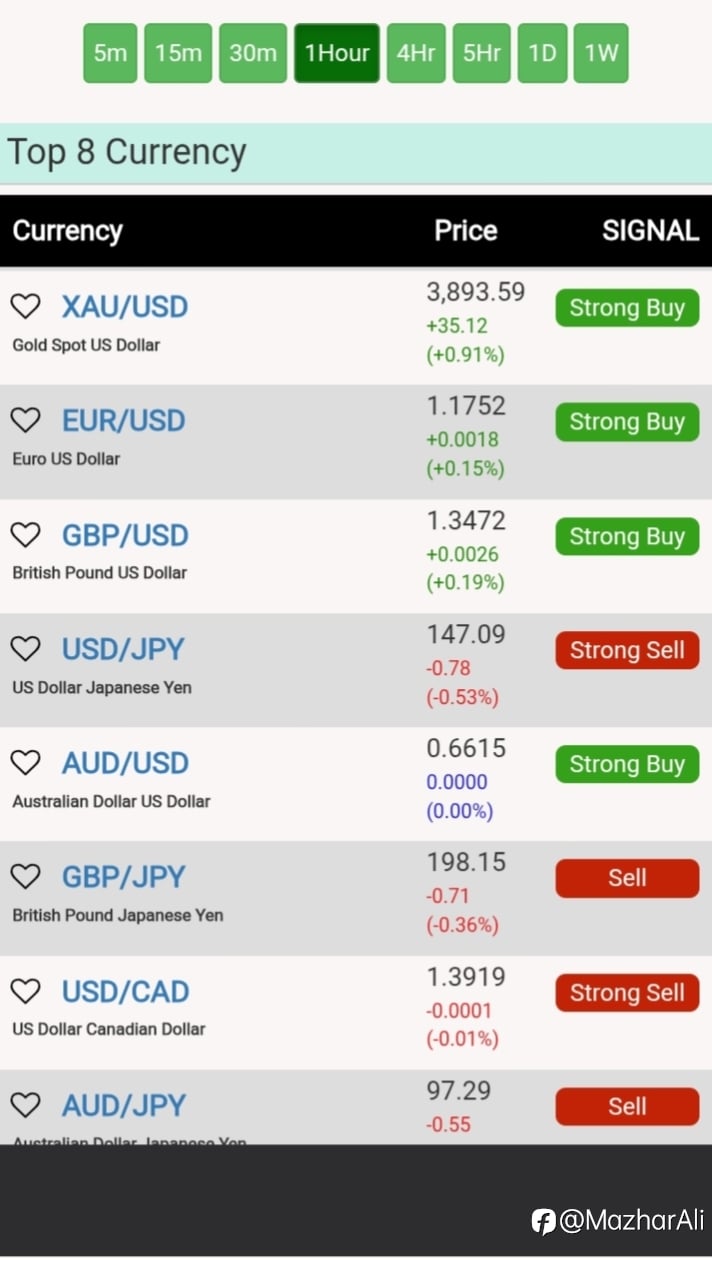Tap the Sell signal for GBP/JPY
Screen dimensions: 712x1264
[627, 878]
